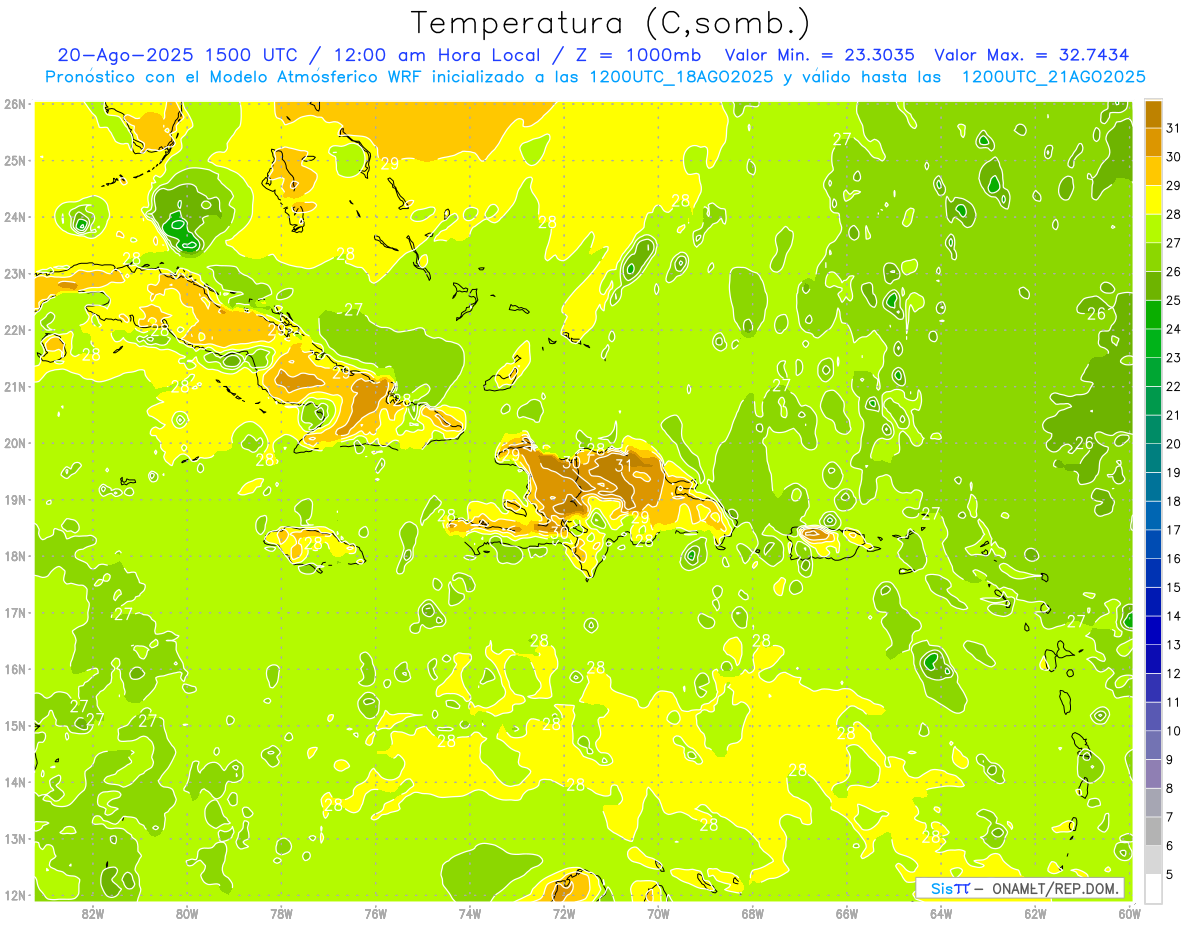This screenshot has width=1200, height=927.
Task: Click the legend scale value 30
Action: click(1174, 157)
